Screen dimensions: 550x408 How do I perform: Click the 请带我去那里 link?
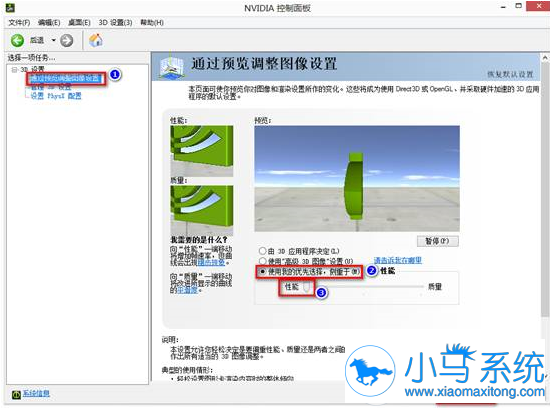click(398, 260)
